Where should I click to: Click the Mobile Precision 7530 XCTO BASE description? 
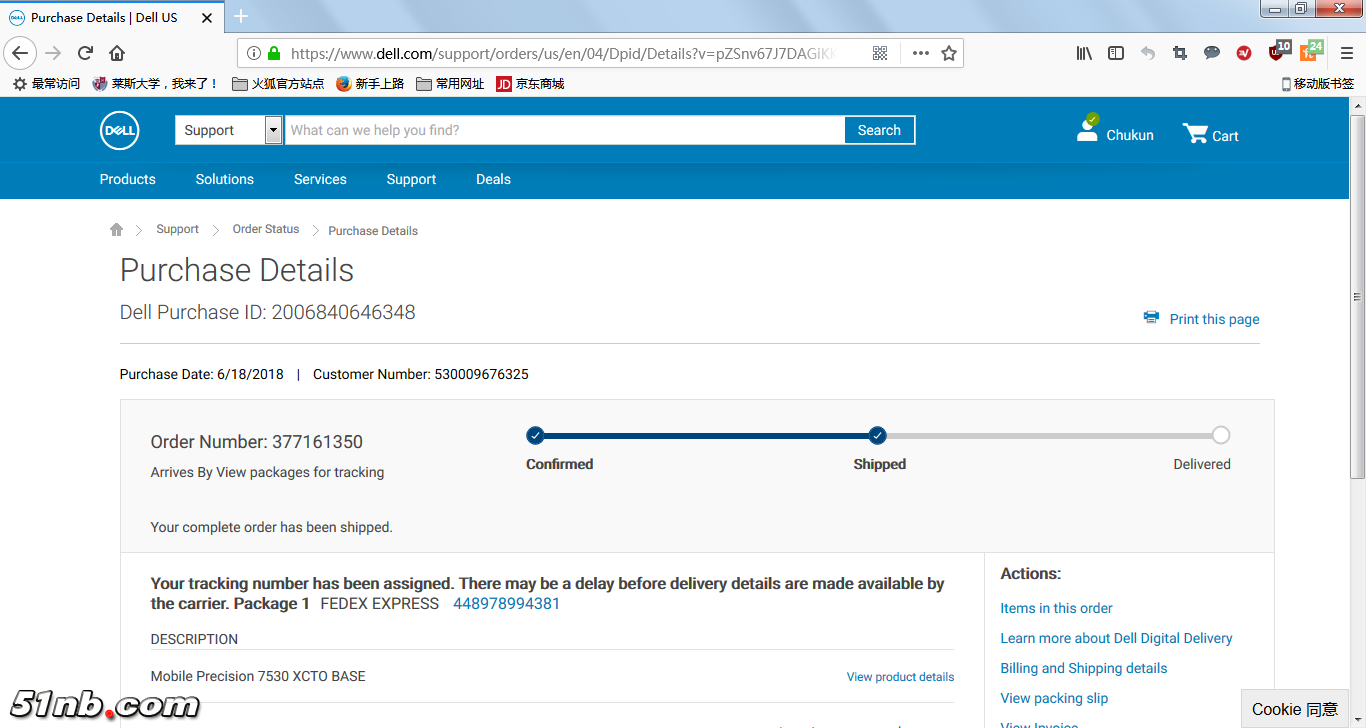coord(258,676)
